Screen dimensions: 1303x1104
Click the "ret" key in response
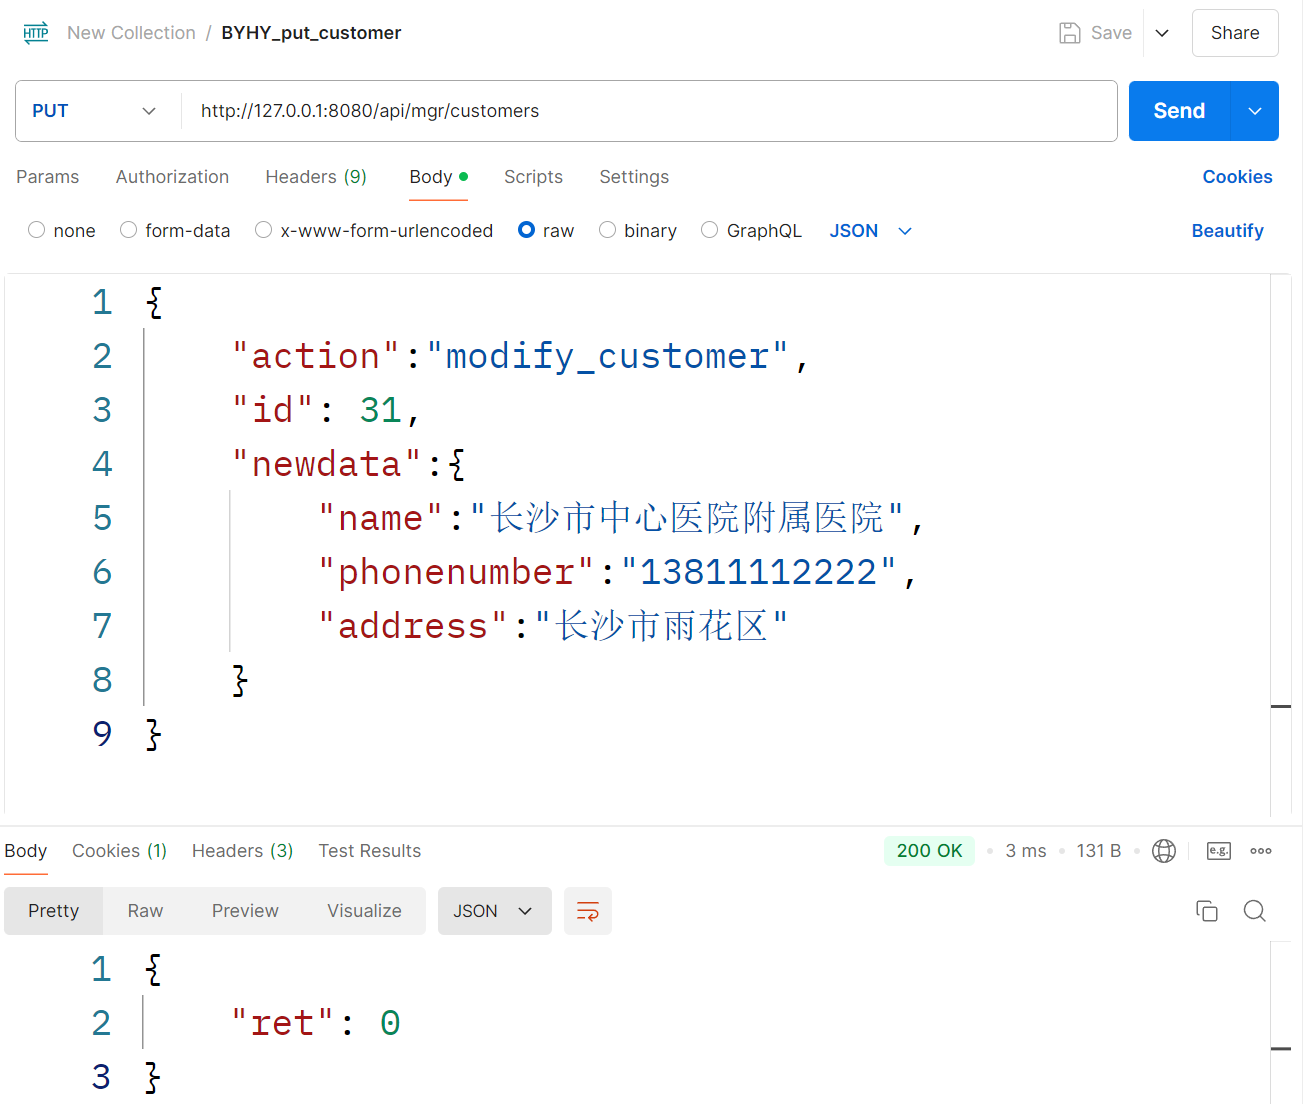(x=283, y=1023)
